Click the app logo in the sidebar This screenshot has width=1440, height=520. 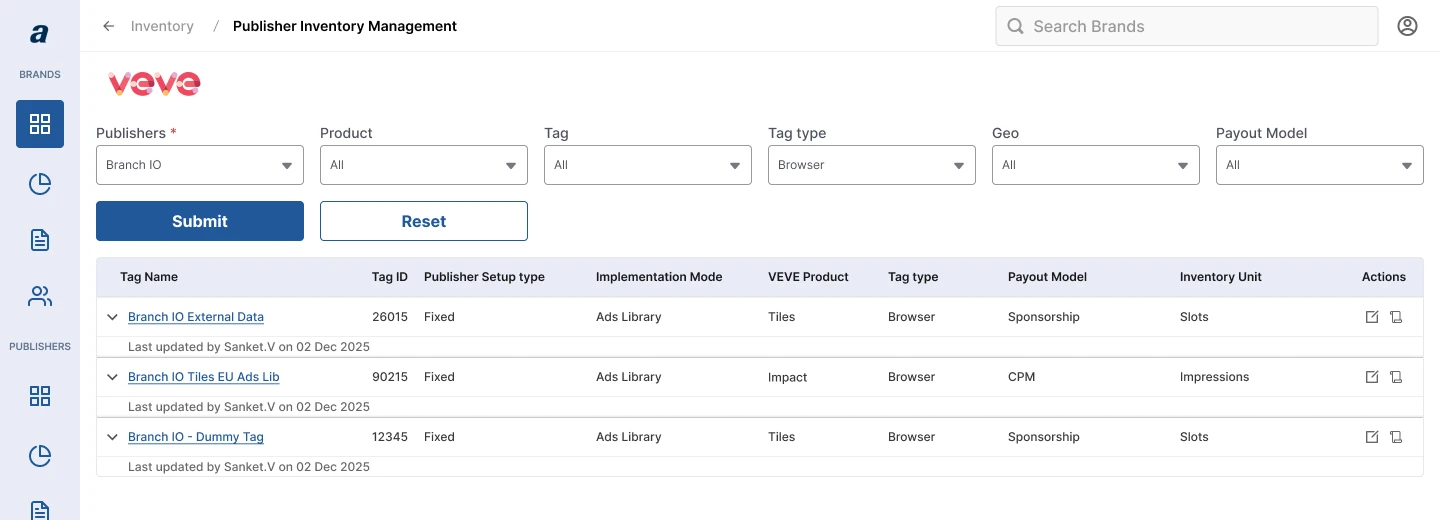39,33
